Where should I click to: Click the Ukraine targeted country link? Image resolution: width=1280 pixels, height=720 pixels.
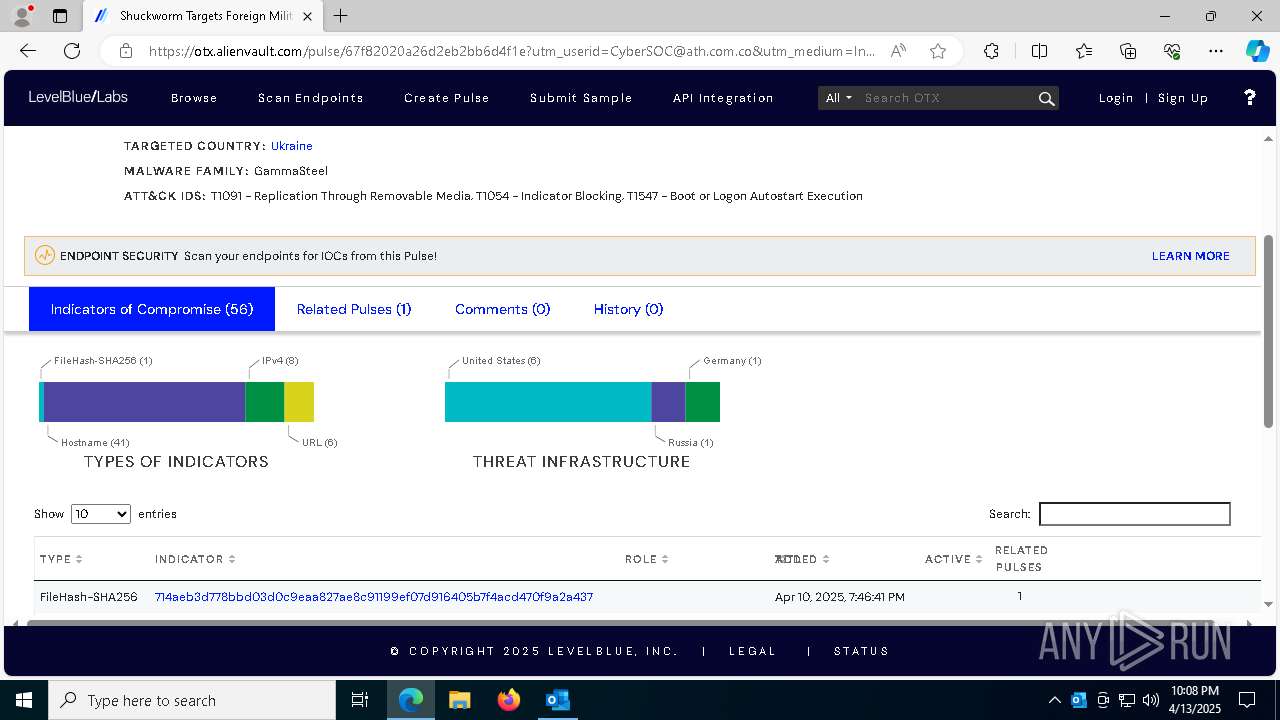point(292,146)
